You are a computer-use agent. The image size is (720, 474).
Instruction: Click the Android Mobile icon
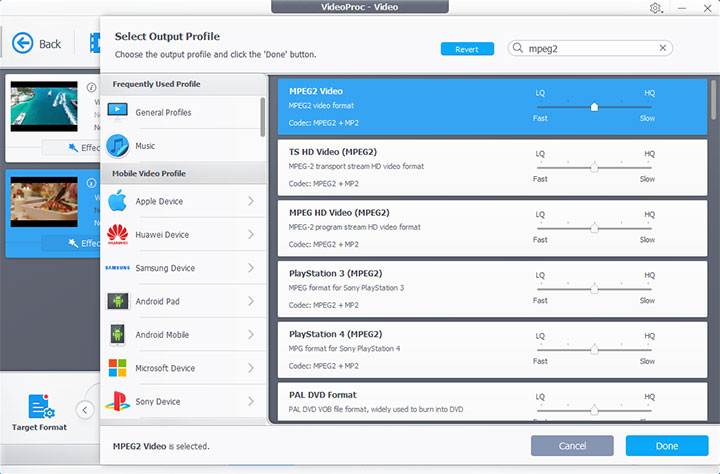(x=118, y=334)
